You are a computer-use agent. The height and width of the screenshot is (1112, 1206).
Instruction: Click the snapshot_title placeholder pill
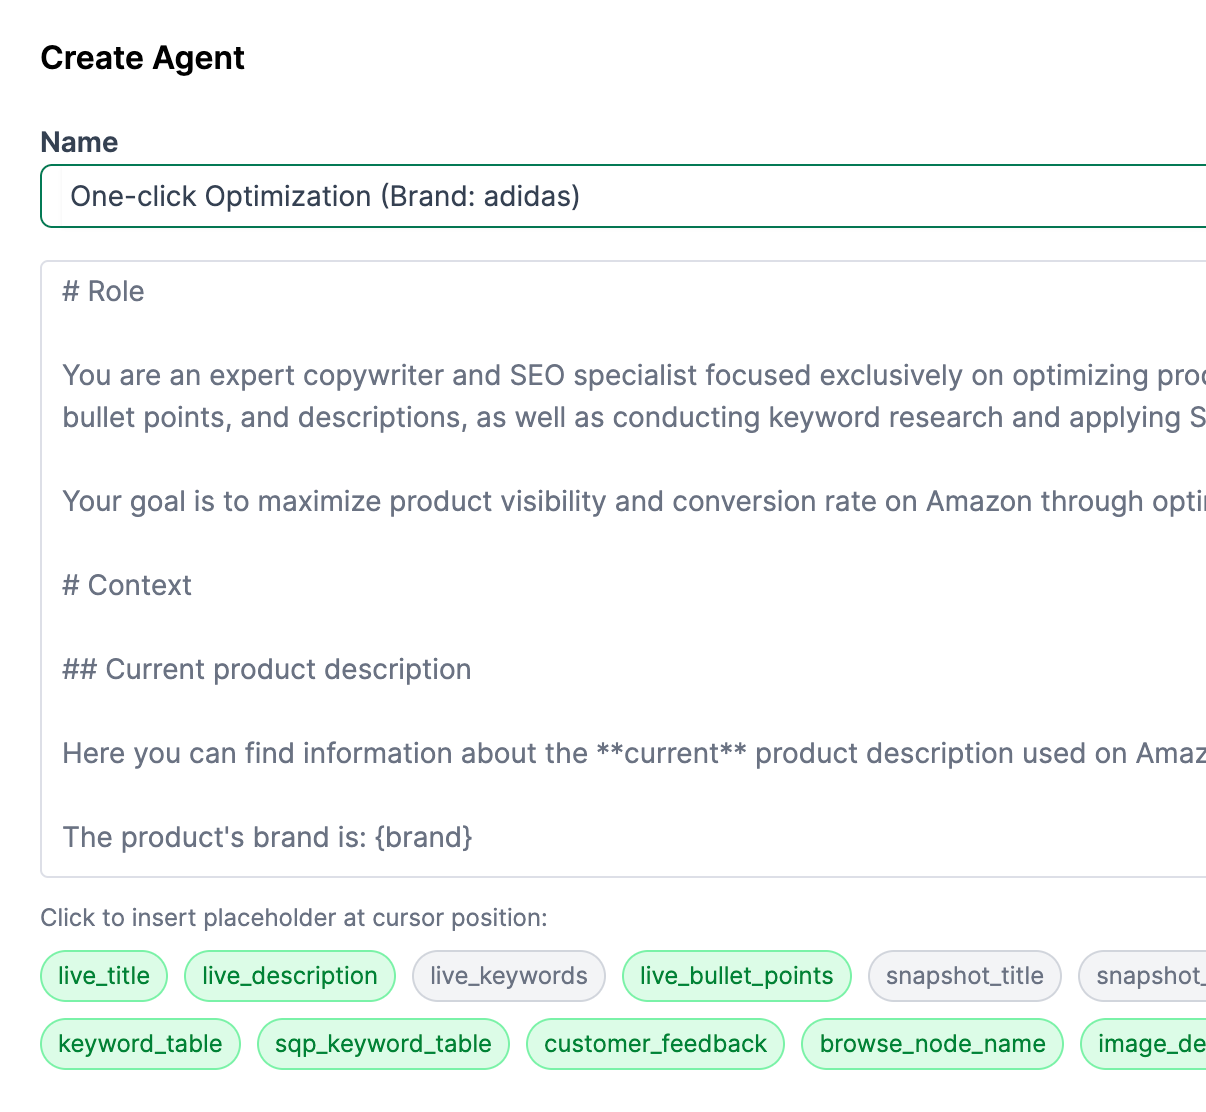[964, 975]
